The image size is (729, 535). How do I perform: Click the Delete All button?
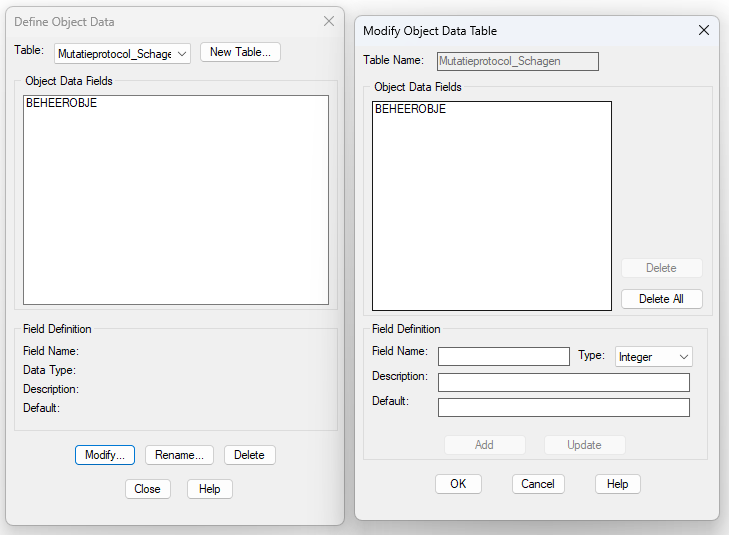pyautogui.click(x=662, y=299)
